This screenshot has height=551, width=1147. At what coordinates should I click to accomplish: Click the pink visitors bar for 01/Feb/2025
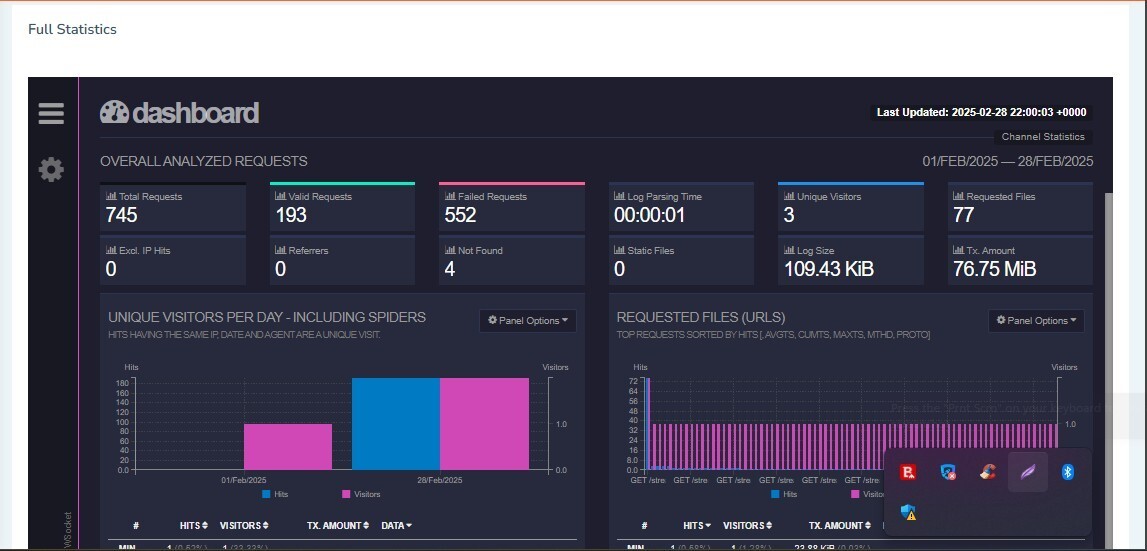(x=287, y=447)
